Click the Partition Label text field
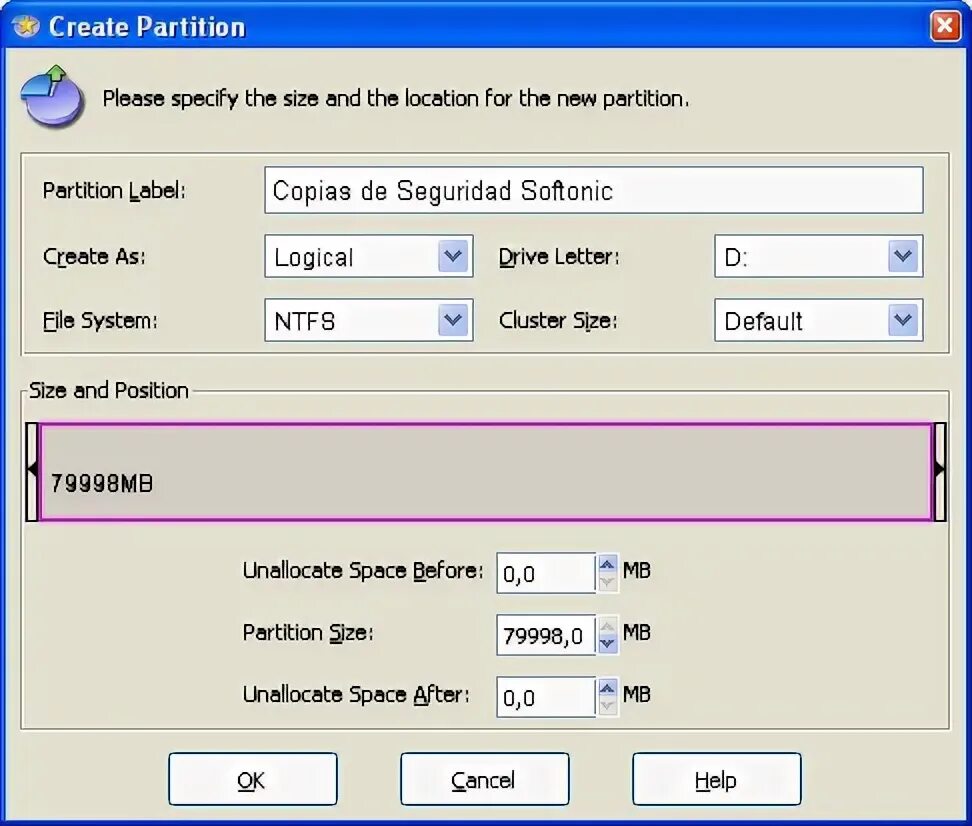Viewport: 972px width, 826px height. coord(593,190)
